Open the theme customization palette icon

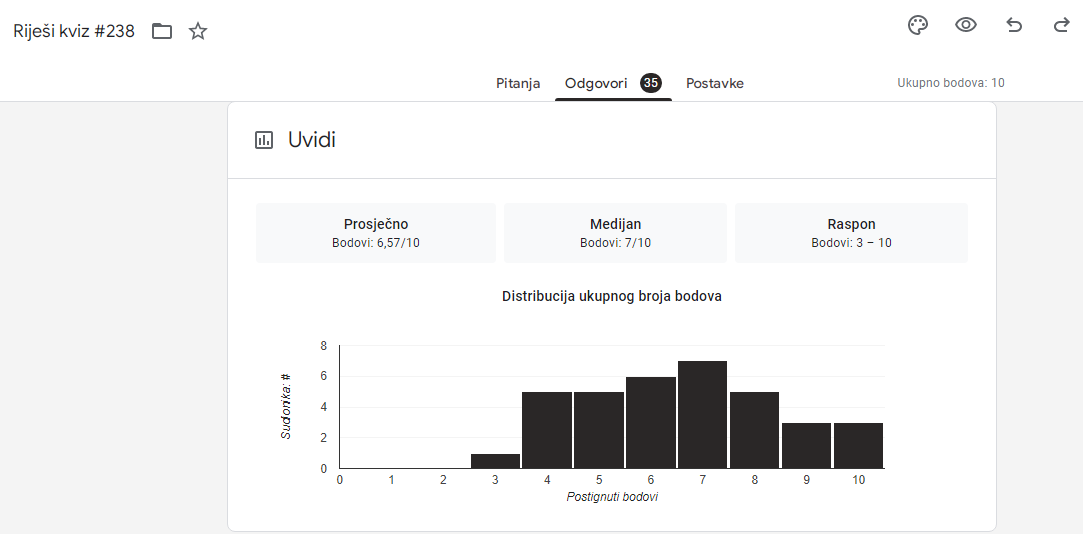918,26
